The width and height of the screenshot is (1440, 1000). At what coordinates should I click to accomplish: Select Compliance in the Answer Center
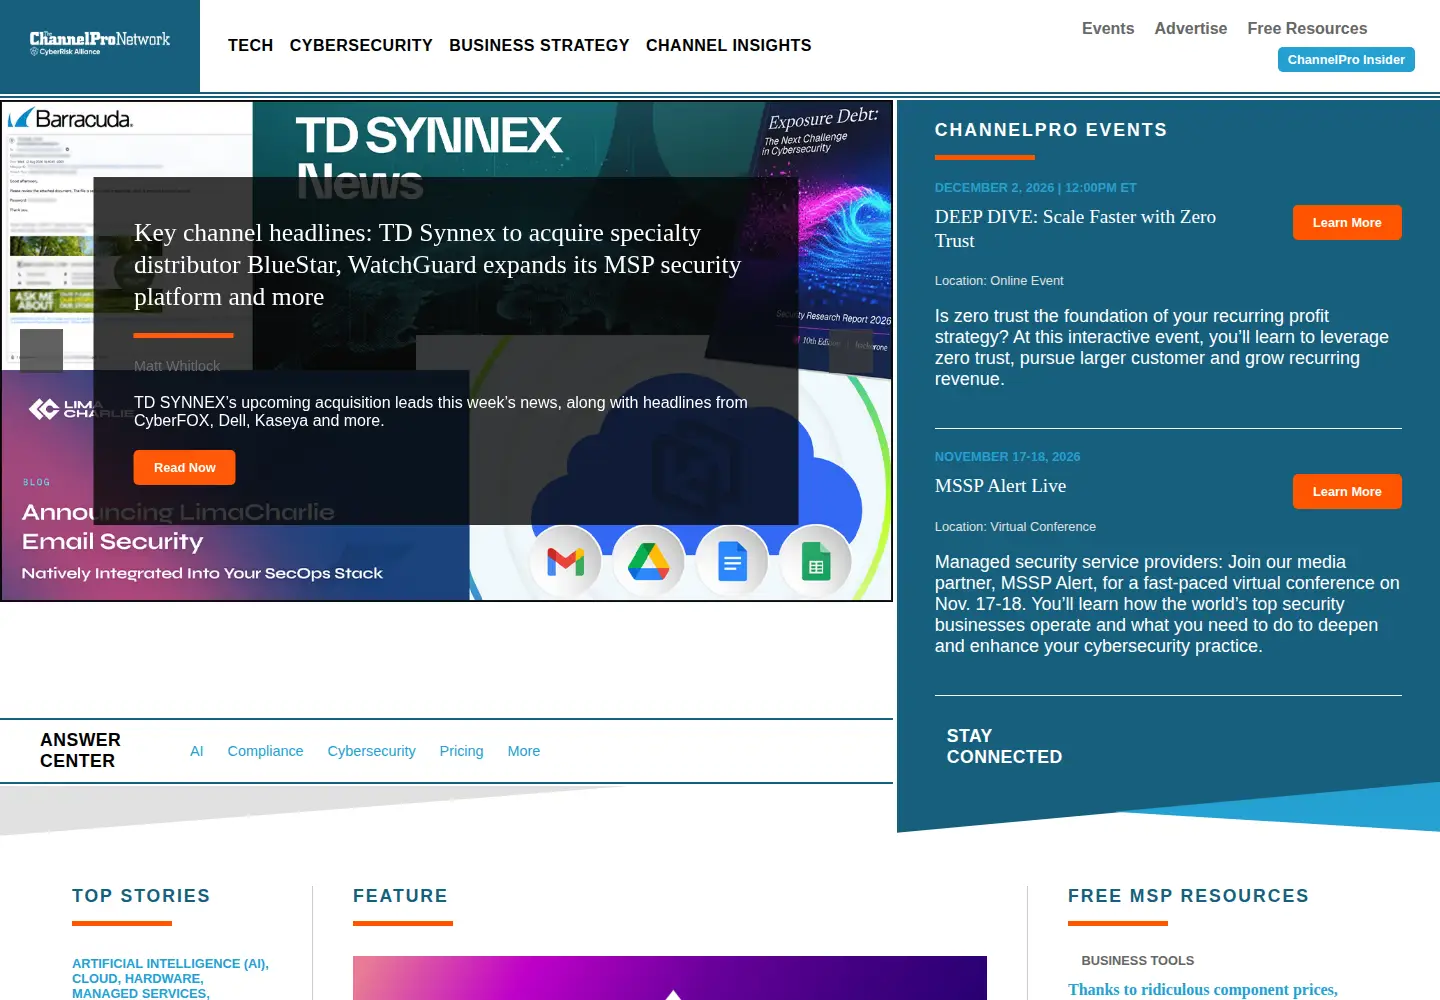(265, 751)
